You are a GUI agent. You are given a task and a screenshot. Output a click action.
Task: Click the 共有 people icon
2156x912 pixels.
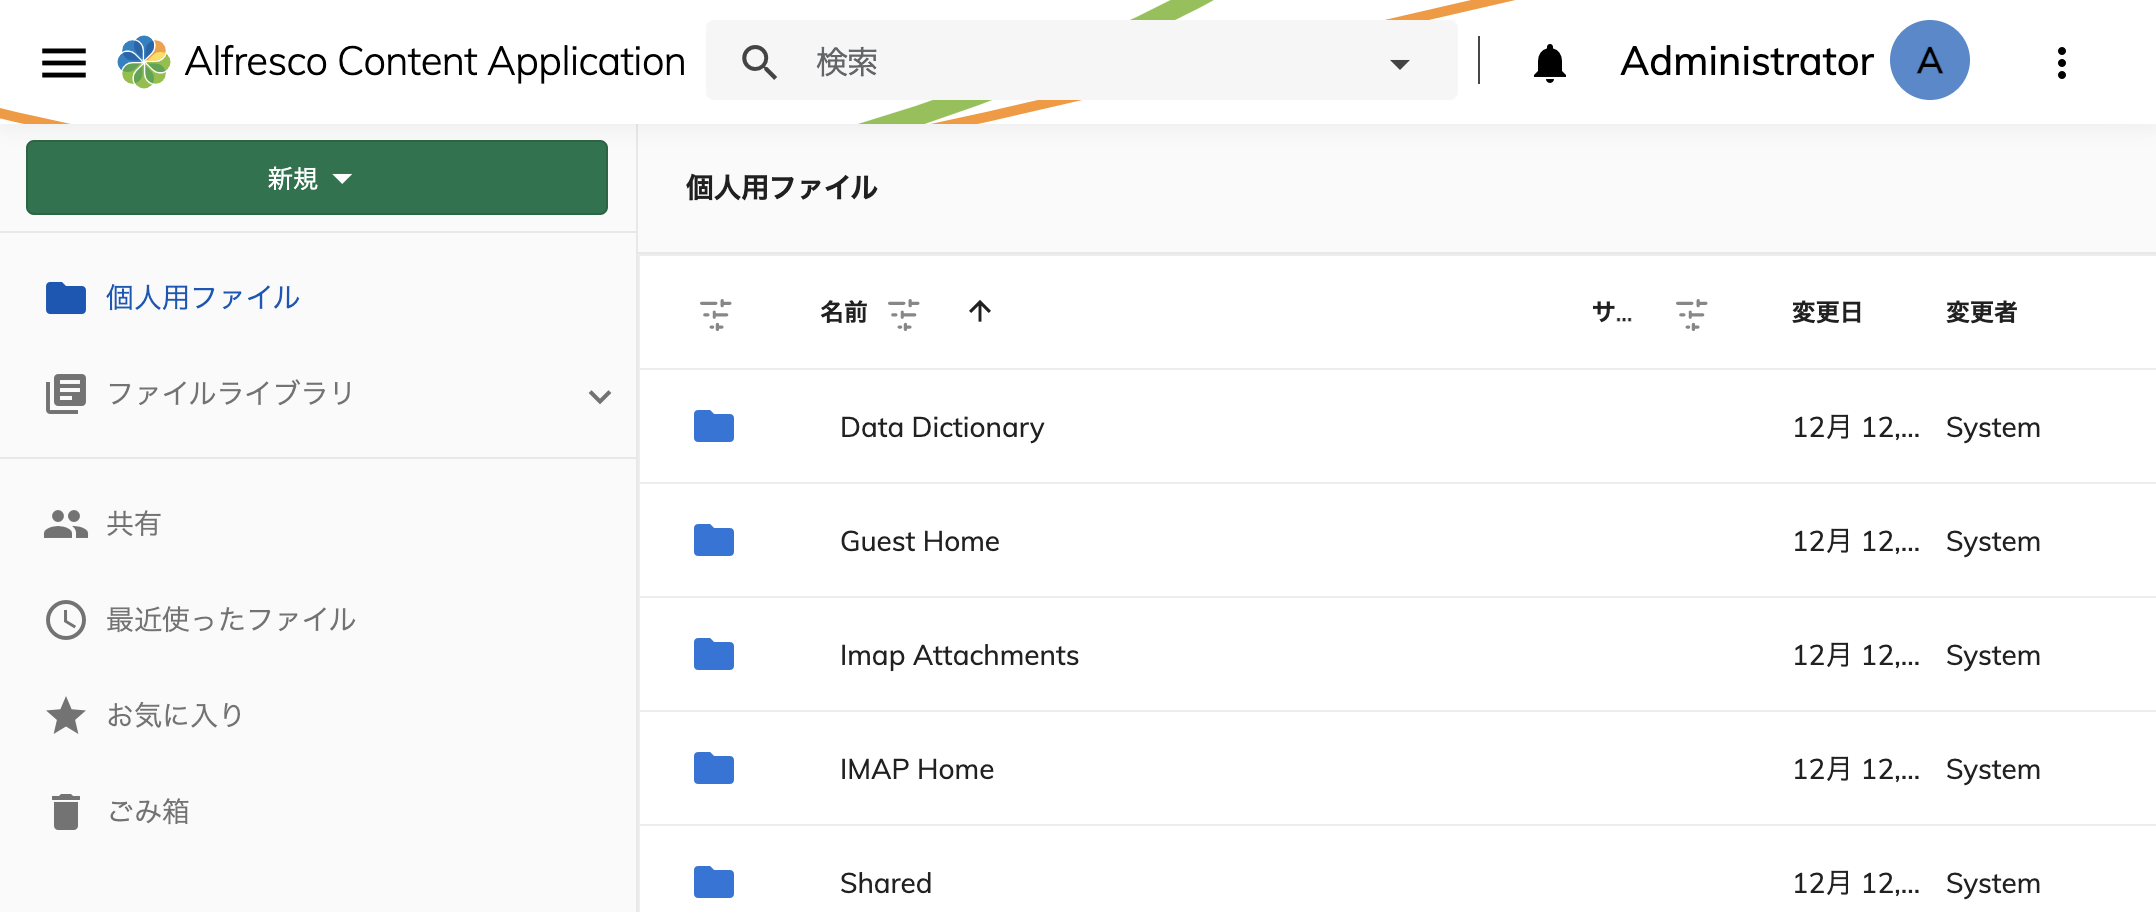64,523
